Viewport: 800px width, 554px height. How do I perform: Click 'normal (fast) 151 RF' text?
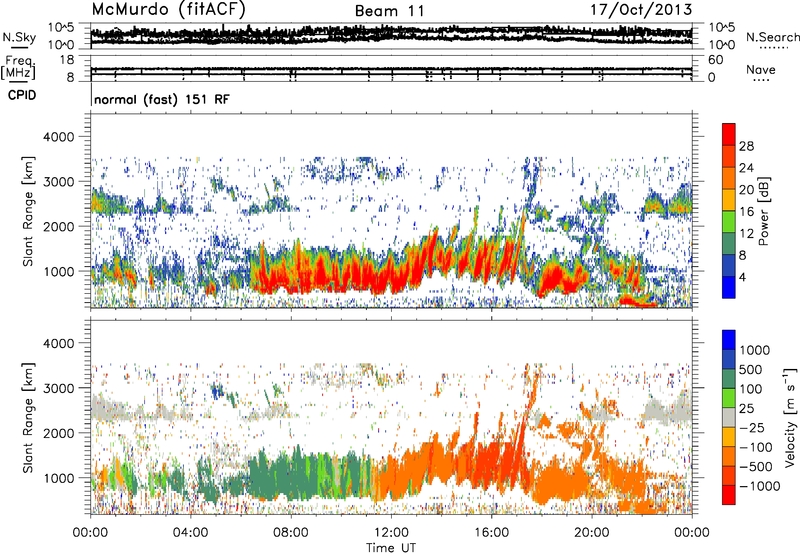[162, 99]
